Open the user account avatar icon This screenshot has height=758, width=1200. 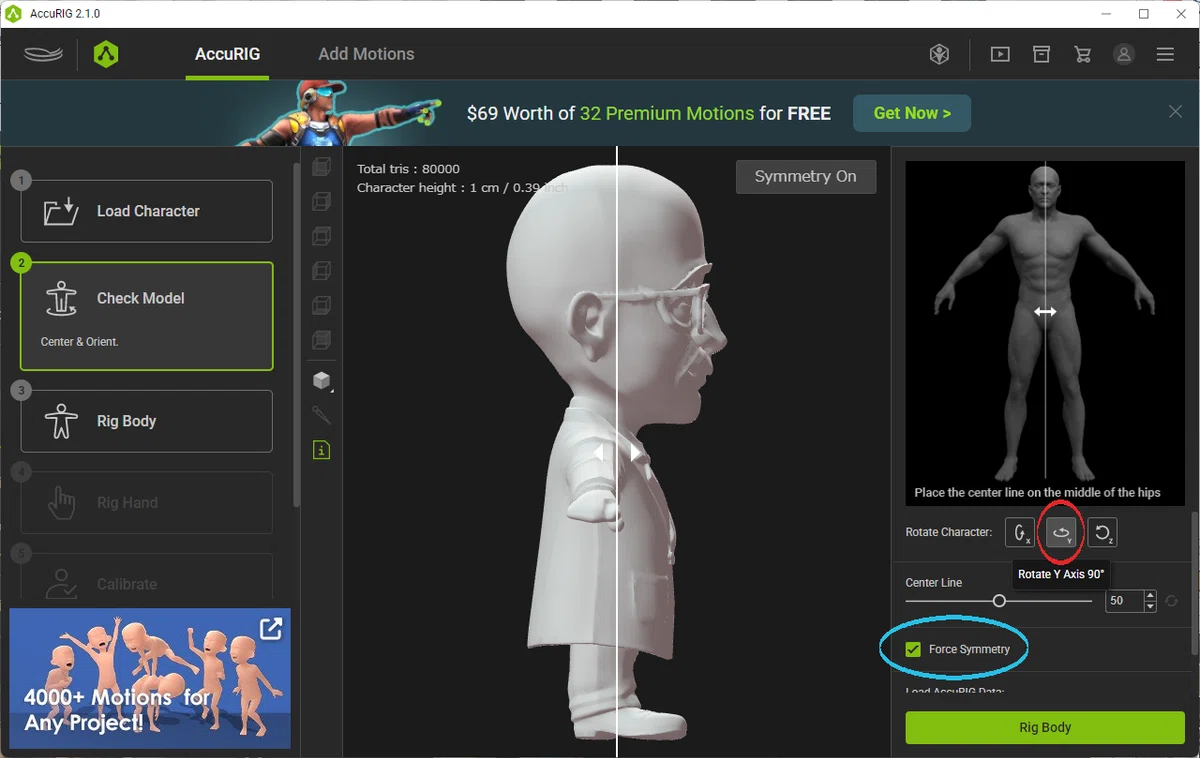(1124, 54)
